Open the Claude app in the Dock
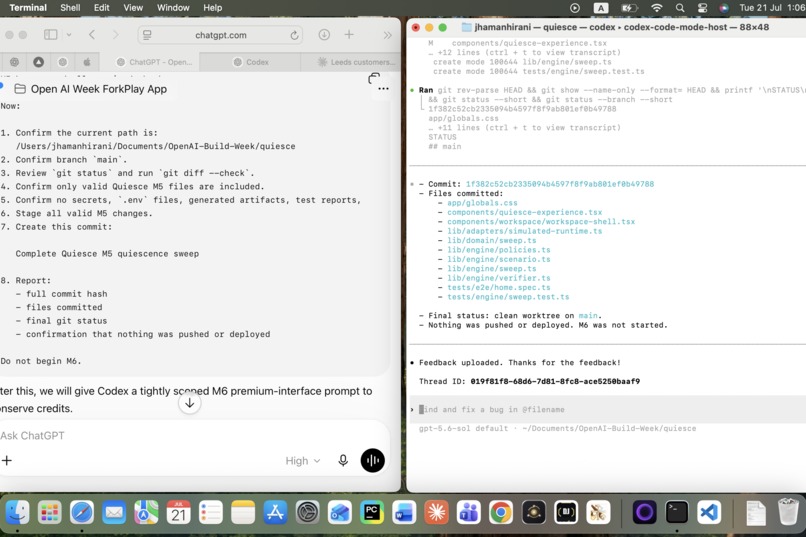This screenshot has width=806, height=537. tap(436, 512)
